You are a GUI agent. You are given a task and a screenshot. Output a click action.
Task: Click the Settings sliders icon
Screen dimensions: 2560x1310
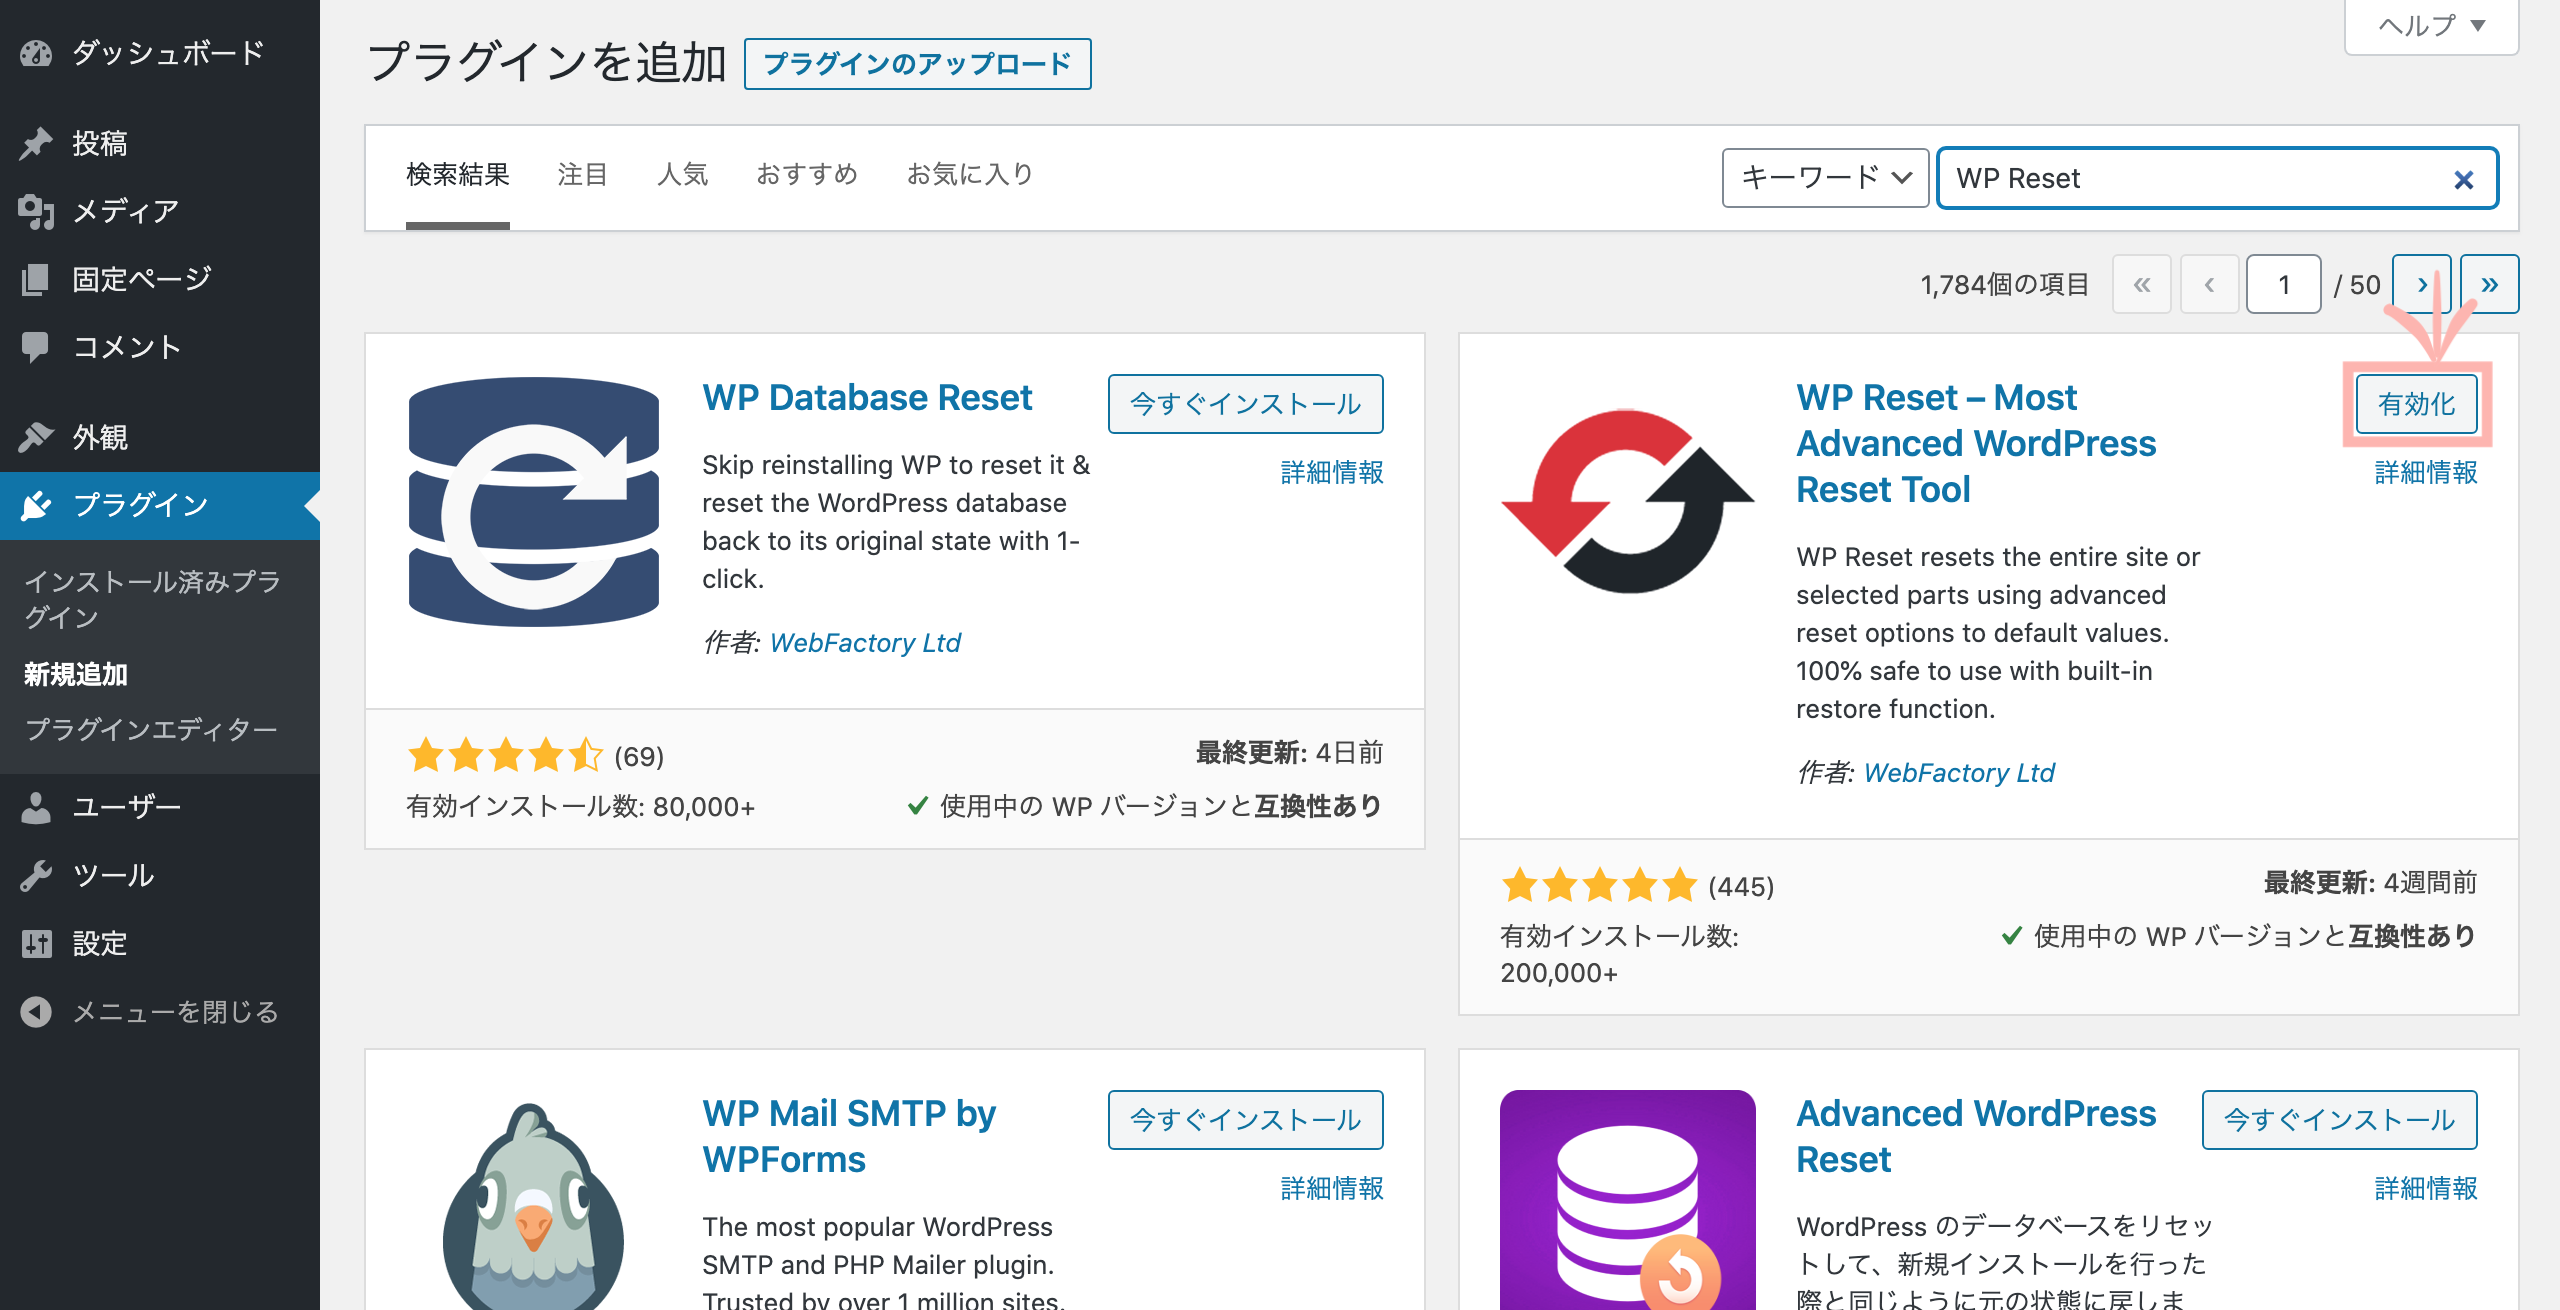(x=36, y=943)
